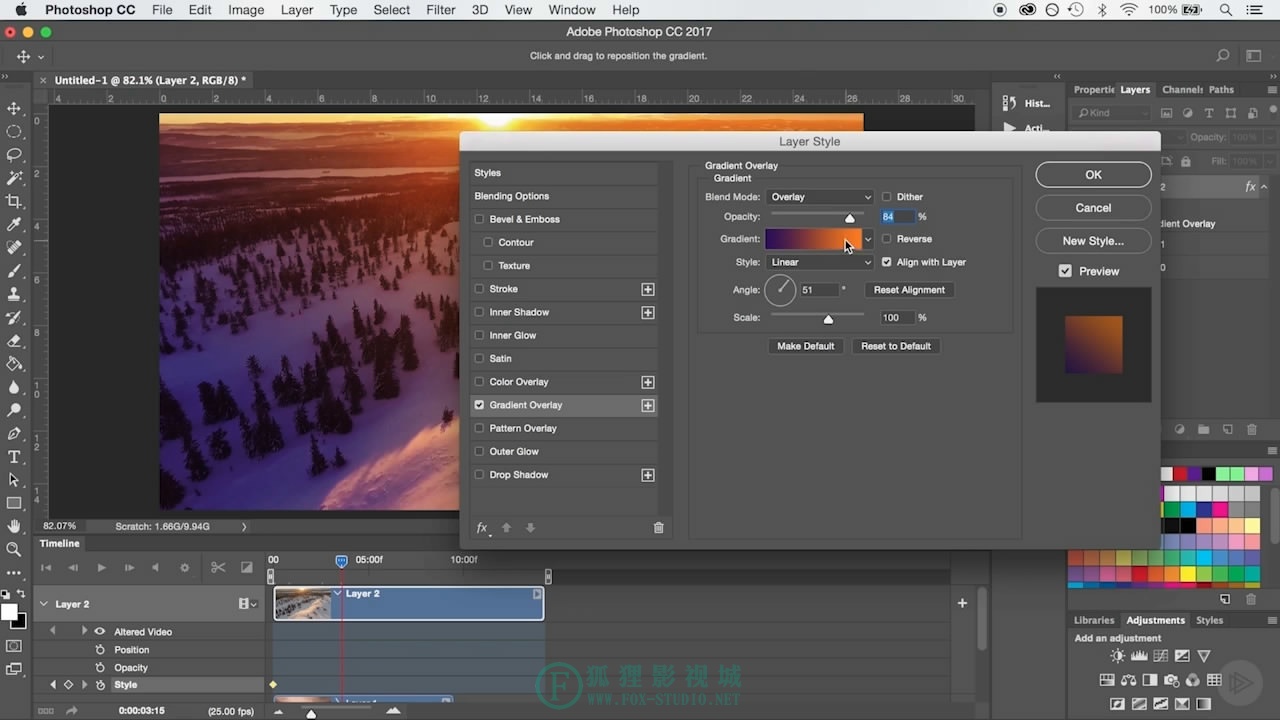Click the gradient Opacity slider handle
The height and width of the screenshot is (720, 1280).
850,218
